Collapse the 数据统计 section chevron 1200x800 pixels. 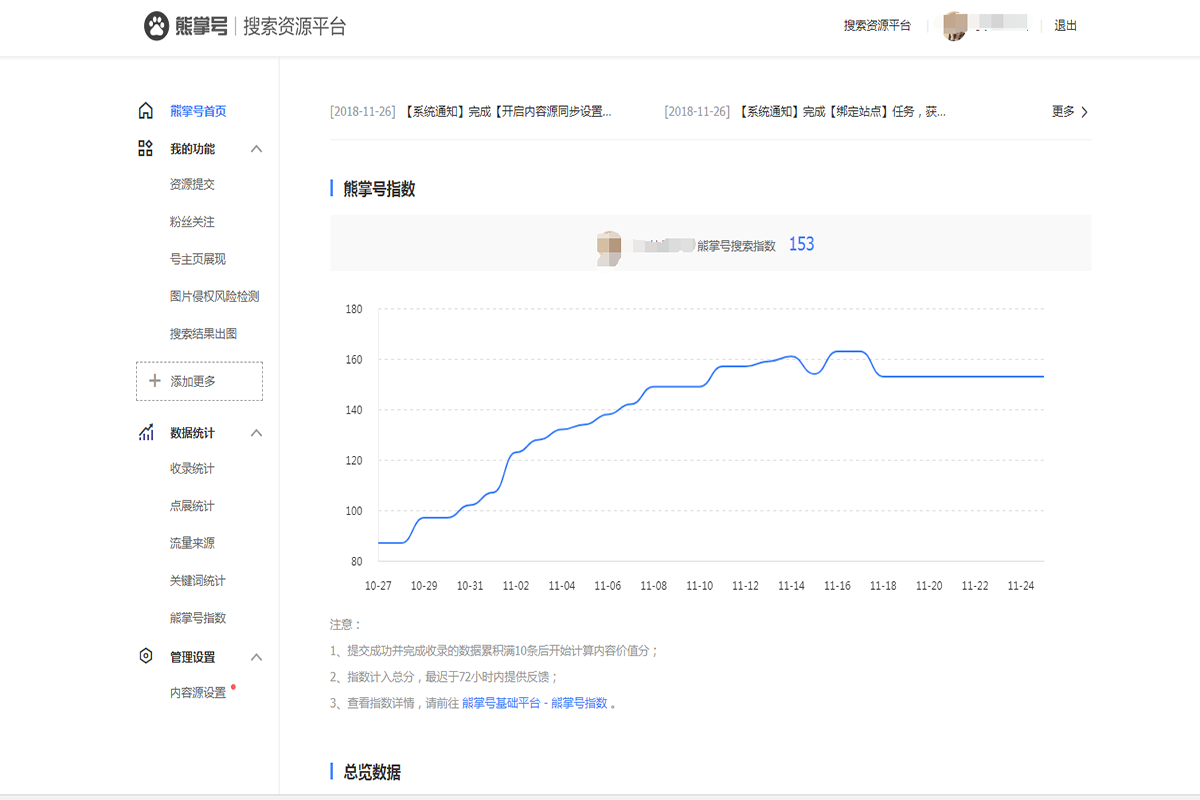pyautogui.click(x=256, y=433)
